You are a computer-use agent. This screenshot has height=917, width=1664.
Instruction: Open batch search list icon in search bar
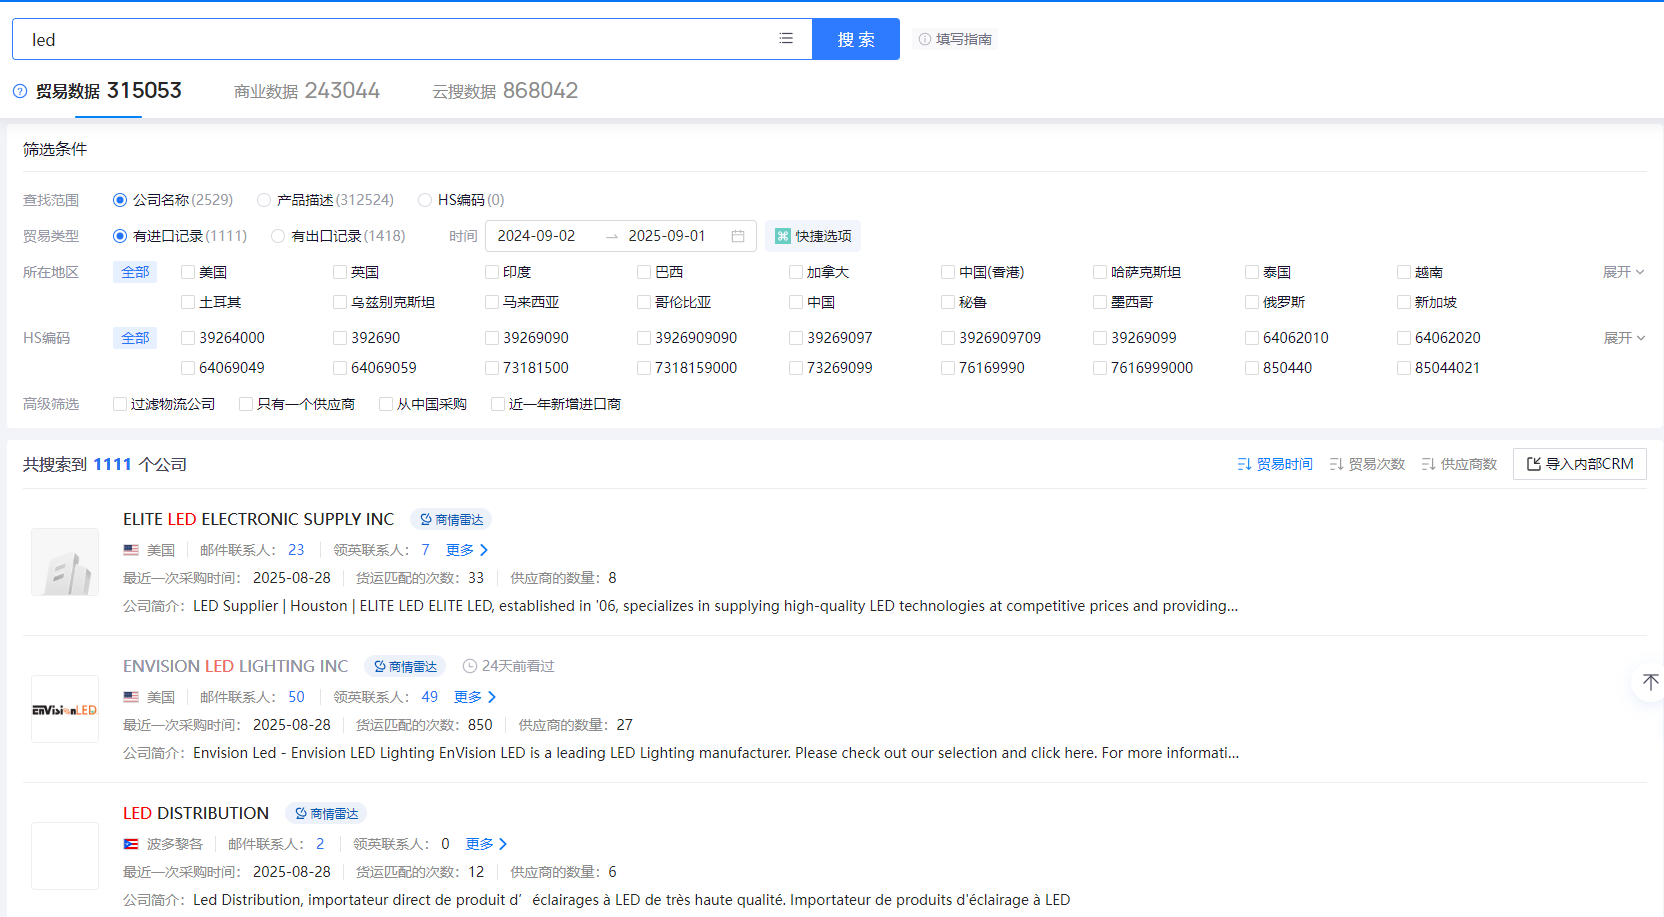click(786, 38)
